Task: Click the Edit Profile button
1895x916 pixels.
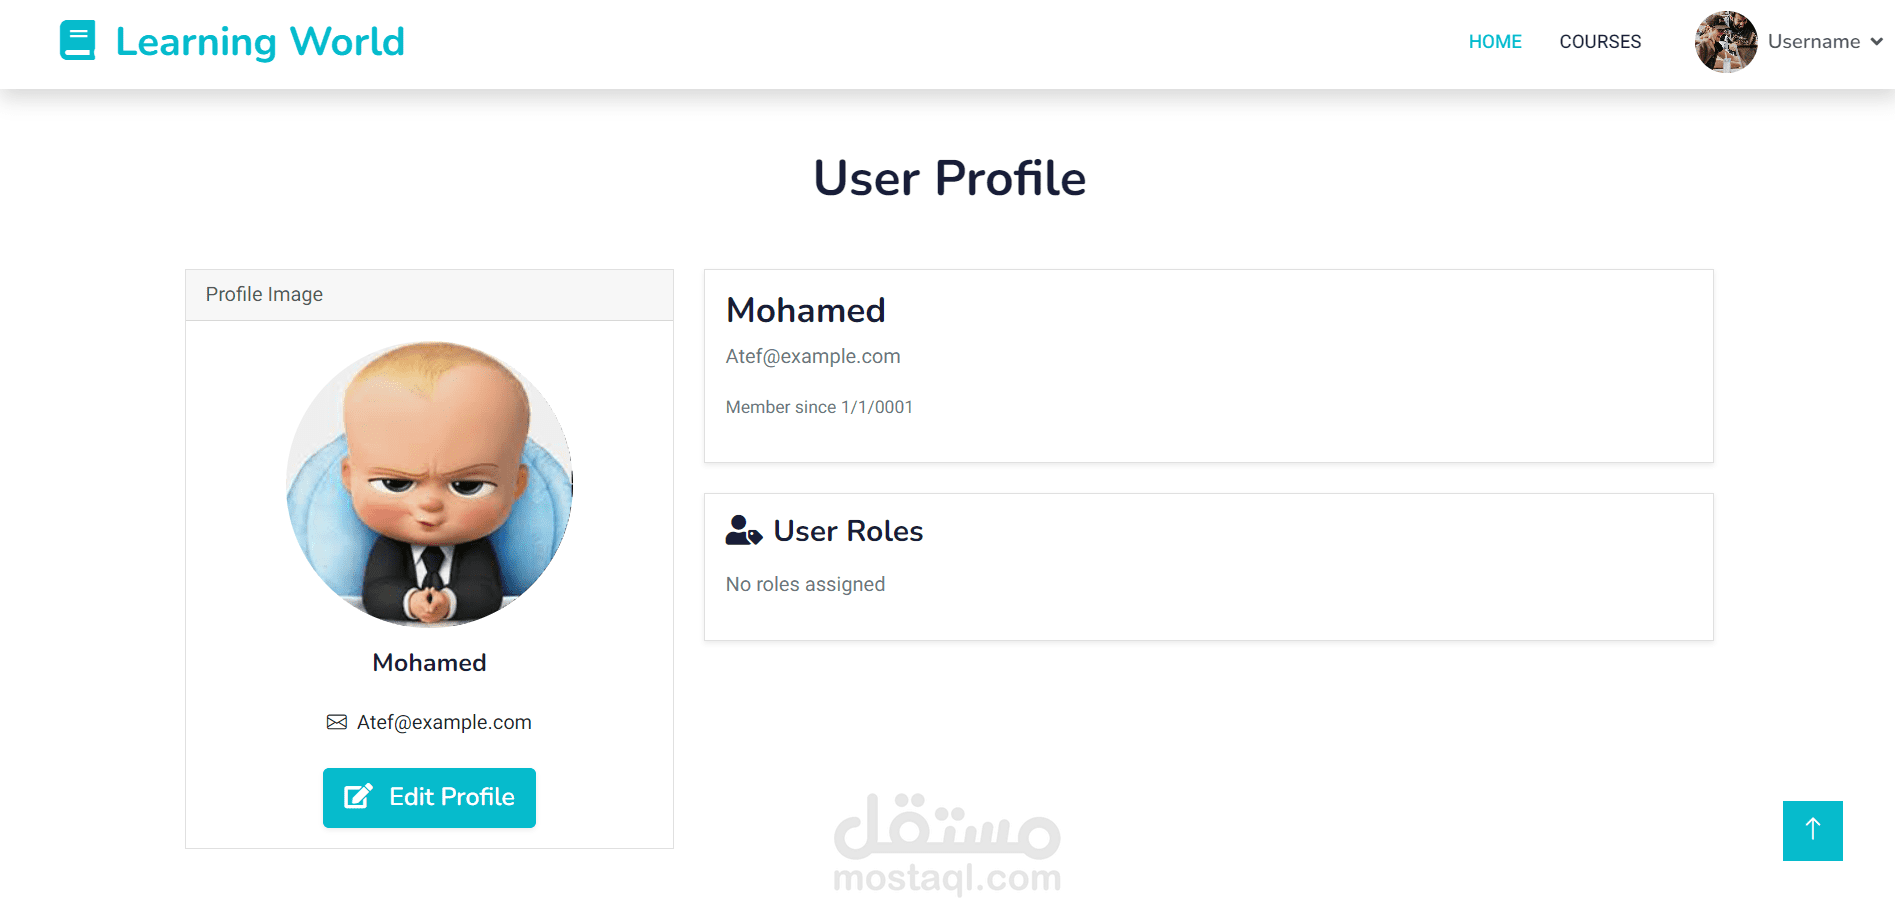Action: (429, 798)
